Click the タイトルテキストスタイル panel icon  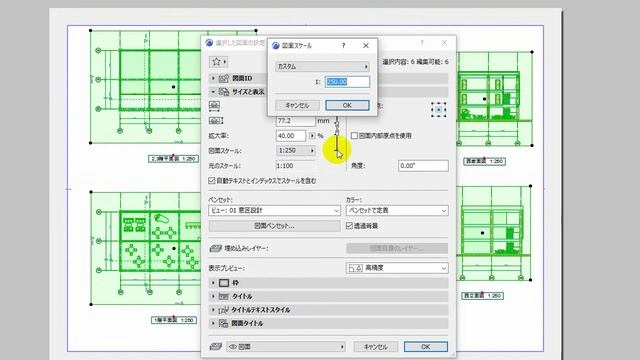pos(224,310)
